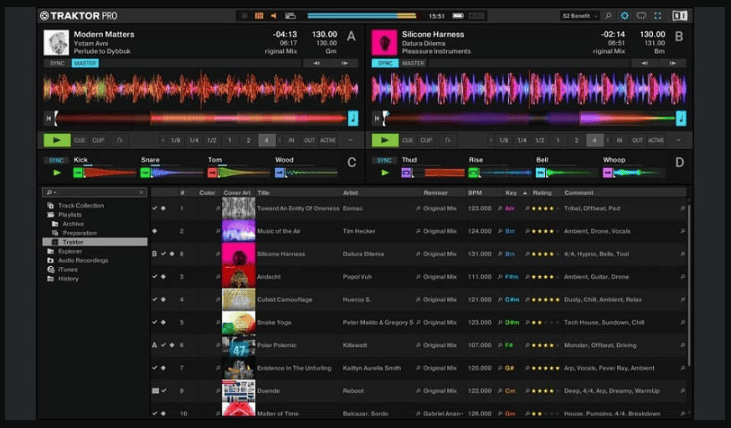Open the Preferences gear icon
The height and width of the screenshot is (428, 731).
click(624, 16)
